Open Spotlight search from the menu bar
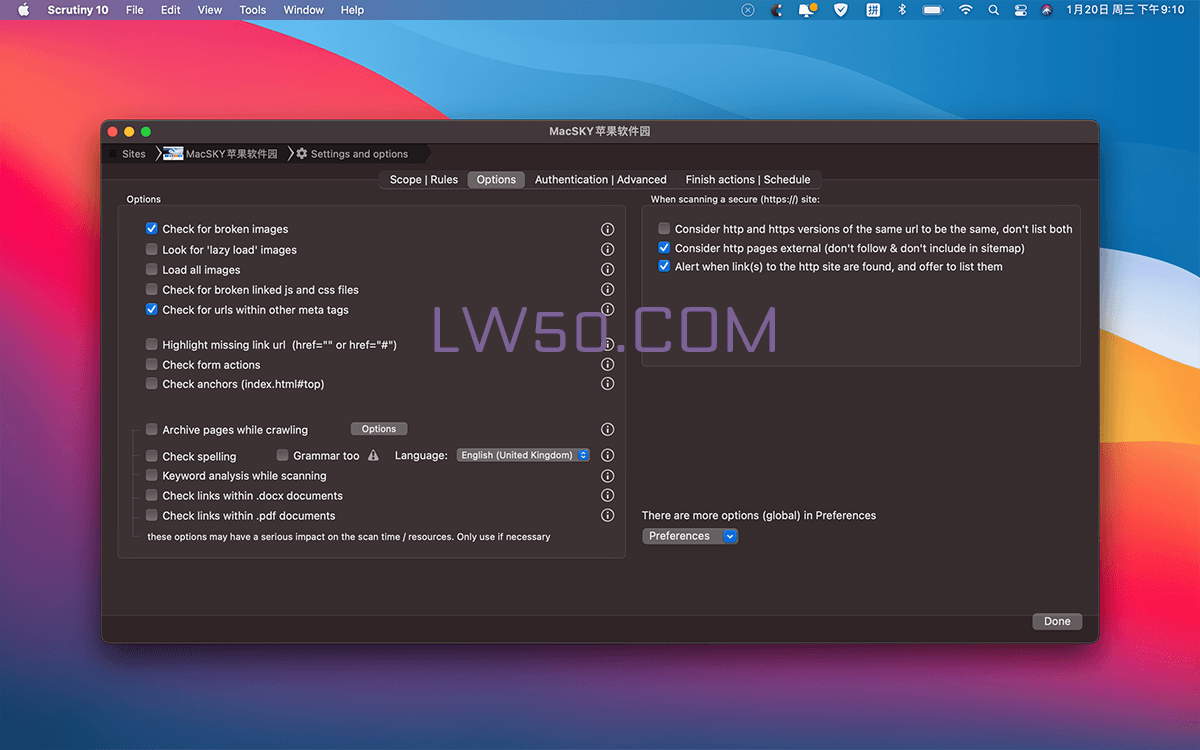Screen dimensions: 1200x750 tap(993, 10)
